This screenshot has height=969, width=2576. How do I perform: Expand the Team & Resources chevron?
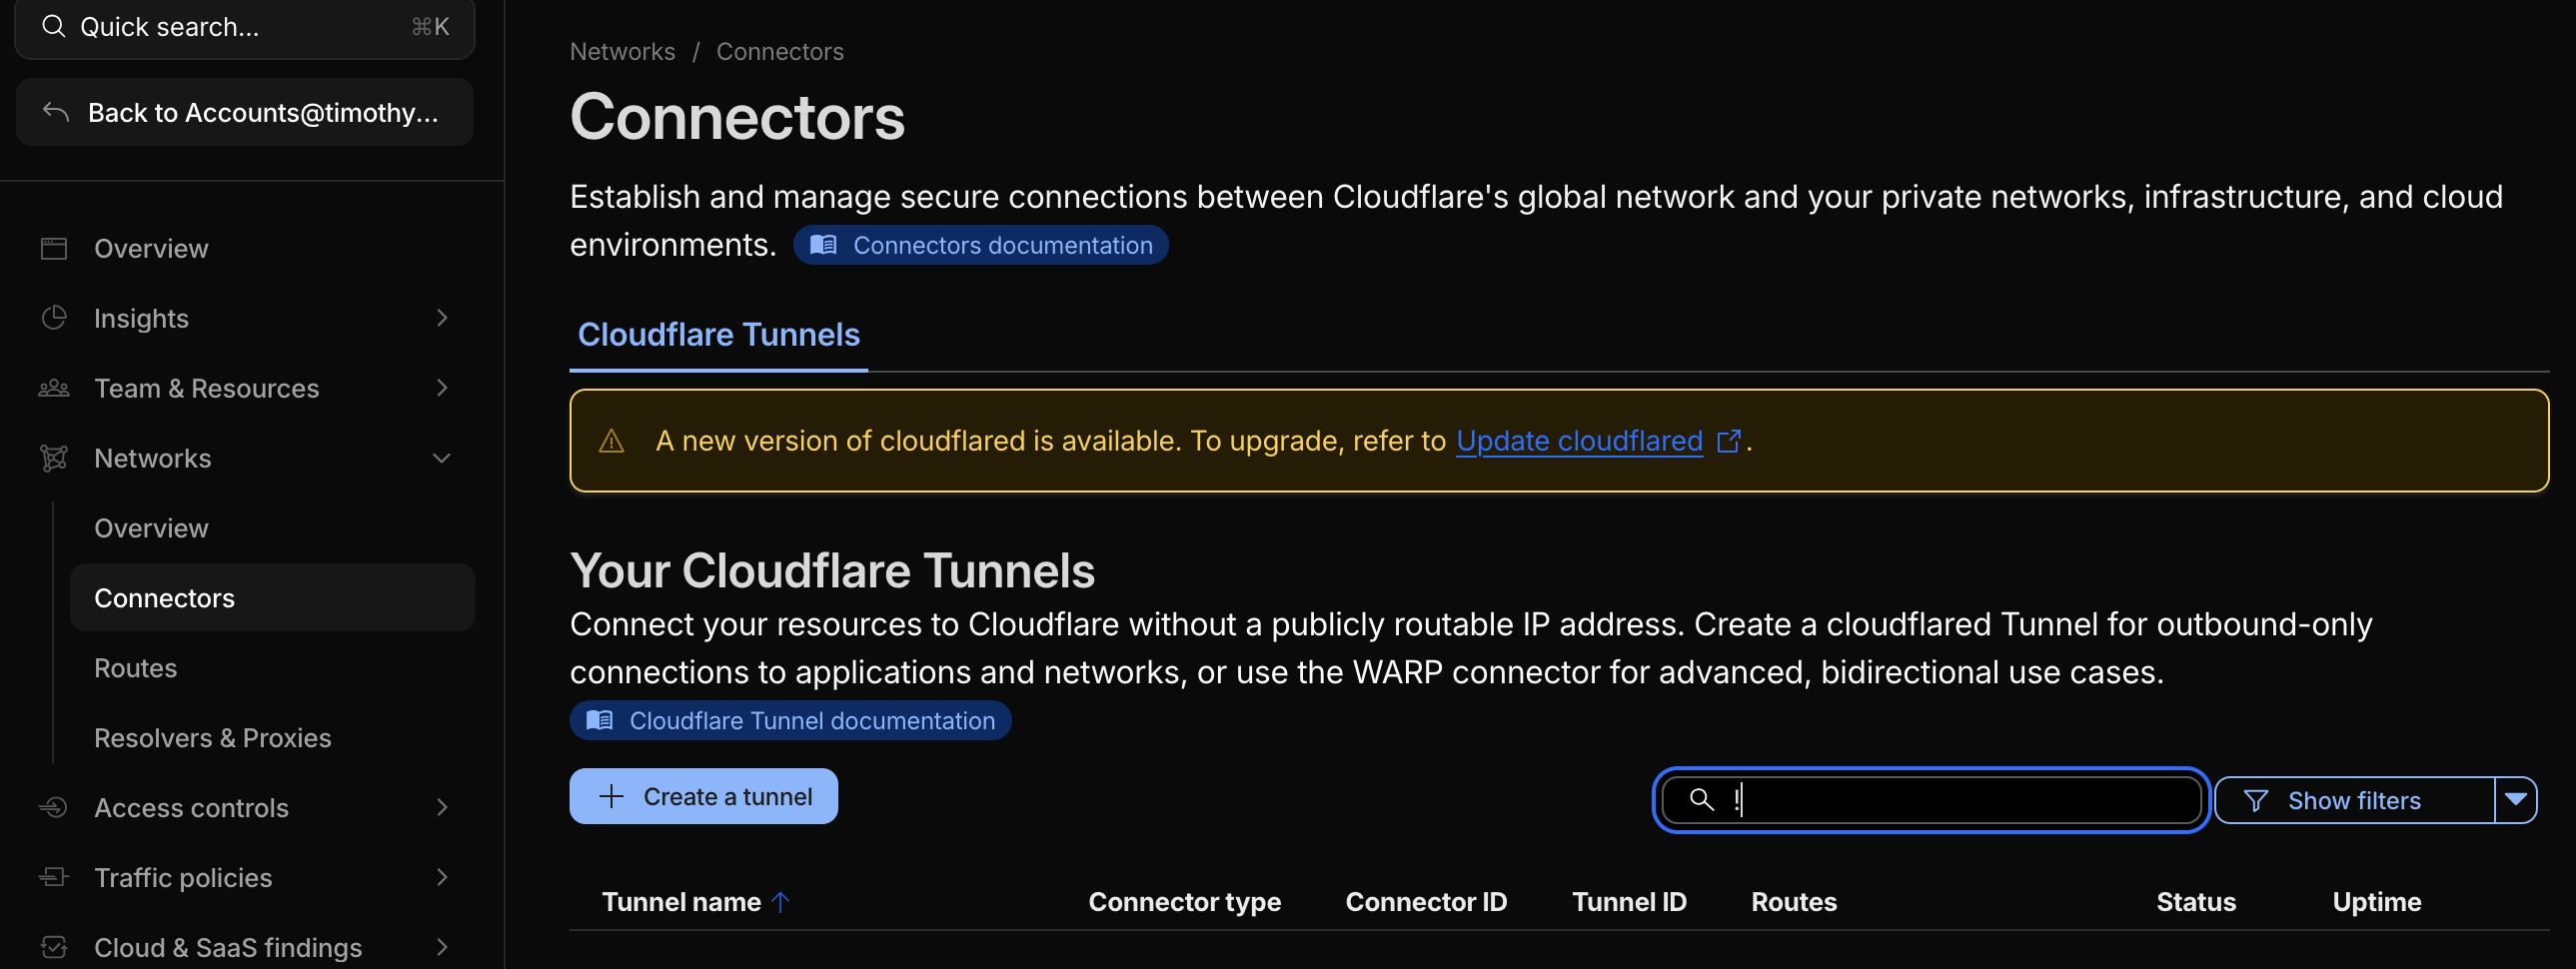tap(442, 388)
